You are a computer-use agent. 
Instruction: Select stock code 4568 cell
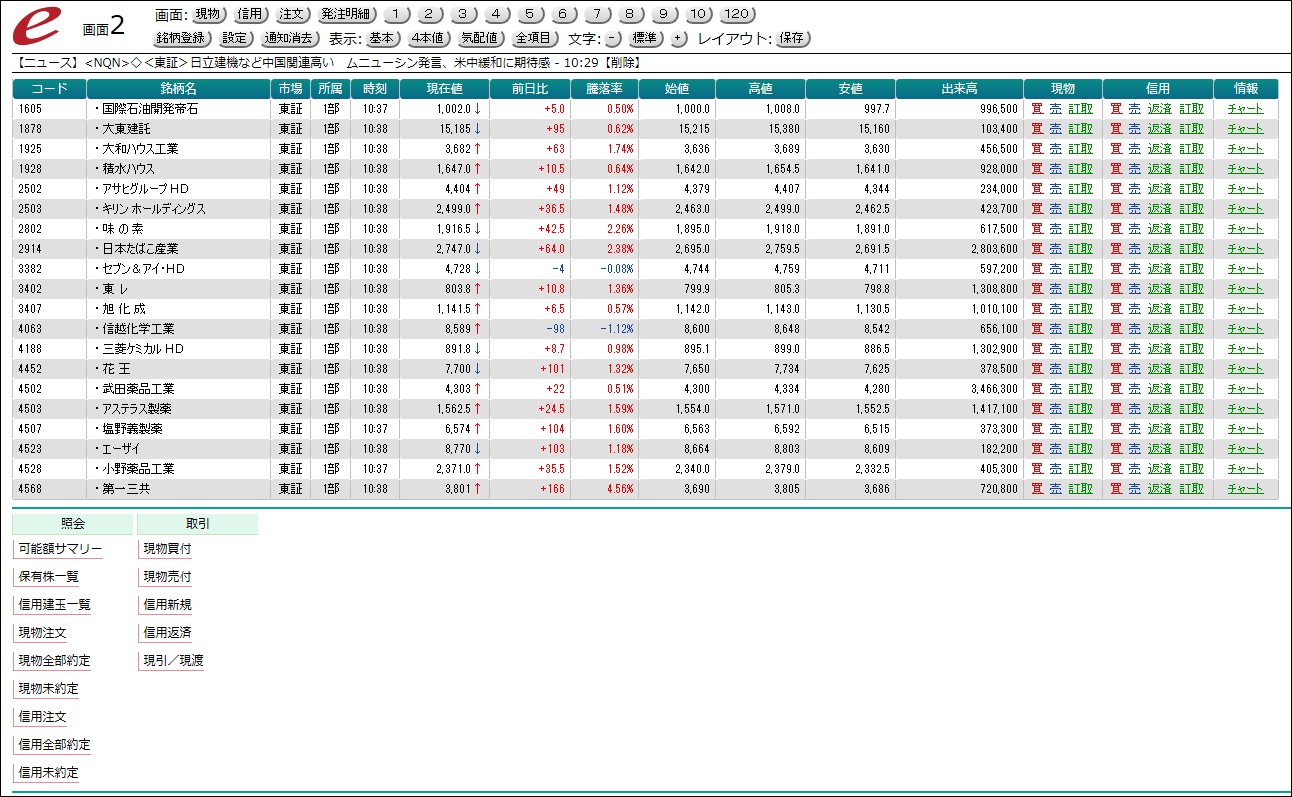(49, 489)
